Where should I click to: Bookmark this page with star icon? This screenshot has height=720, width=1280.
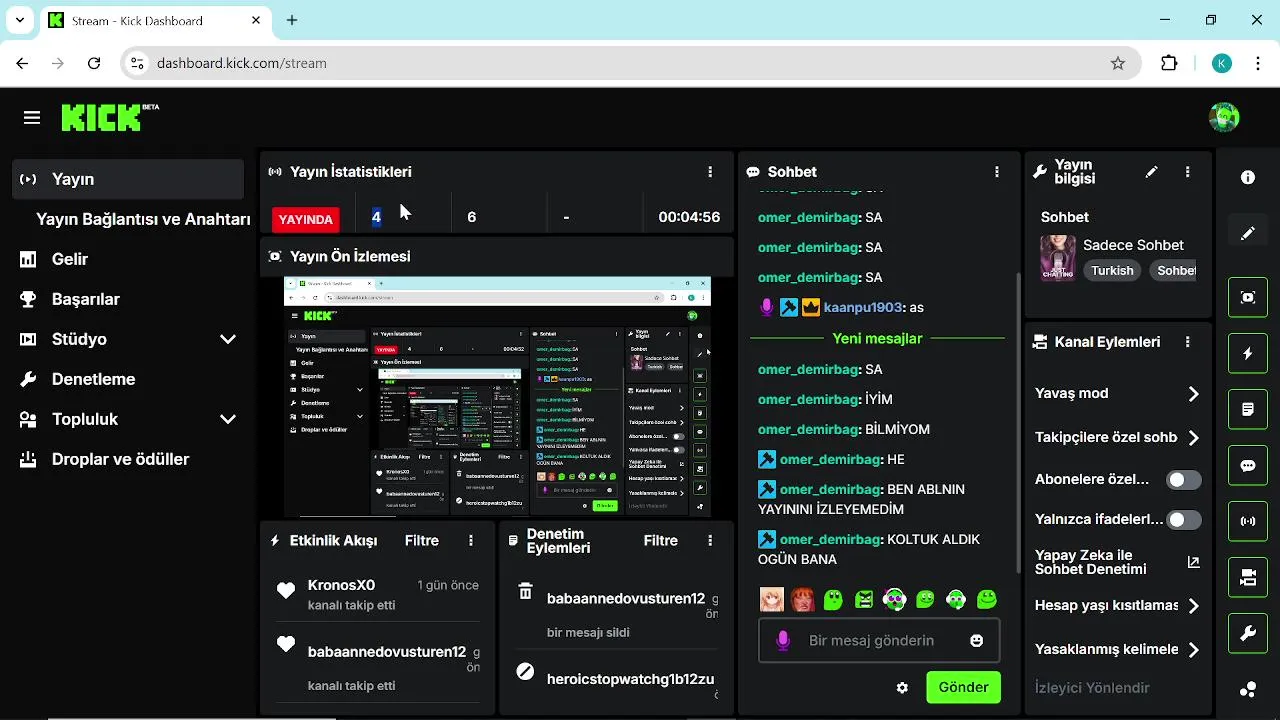[1118, 63]
